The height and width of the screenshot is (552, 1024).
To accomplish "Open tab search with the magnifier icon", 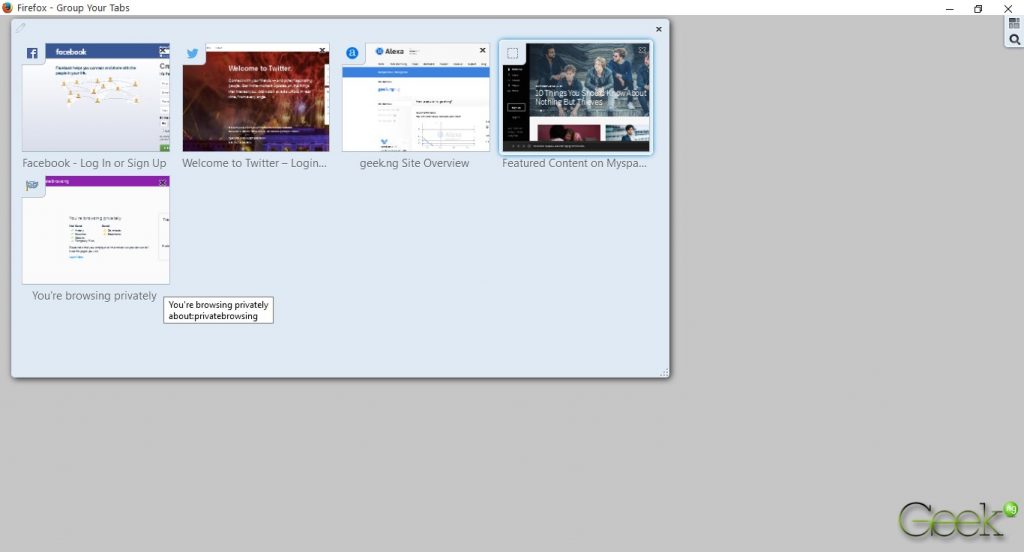I will [x=1014, y=40].
